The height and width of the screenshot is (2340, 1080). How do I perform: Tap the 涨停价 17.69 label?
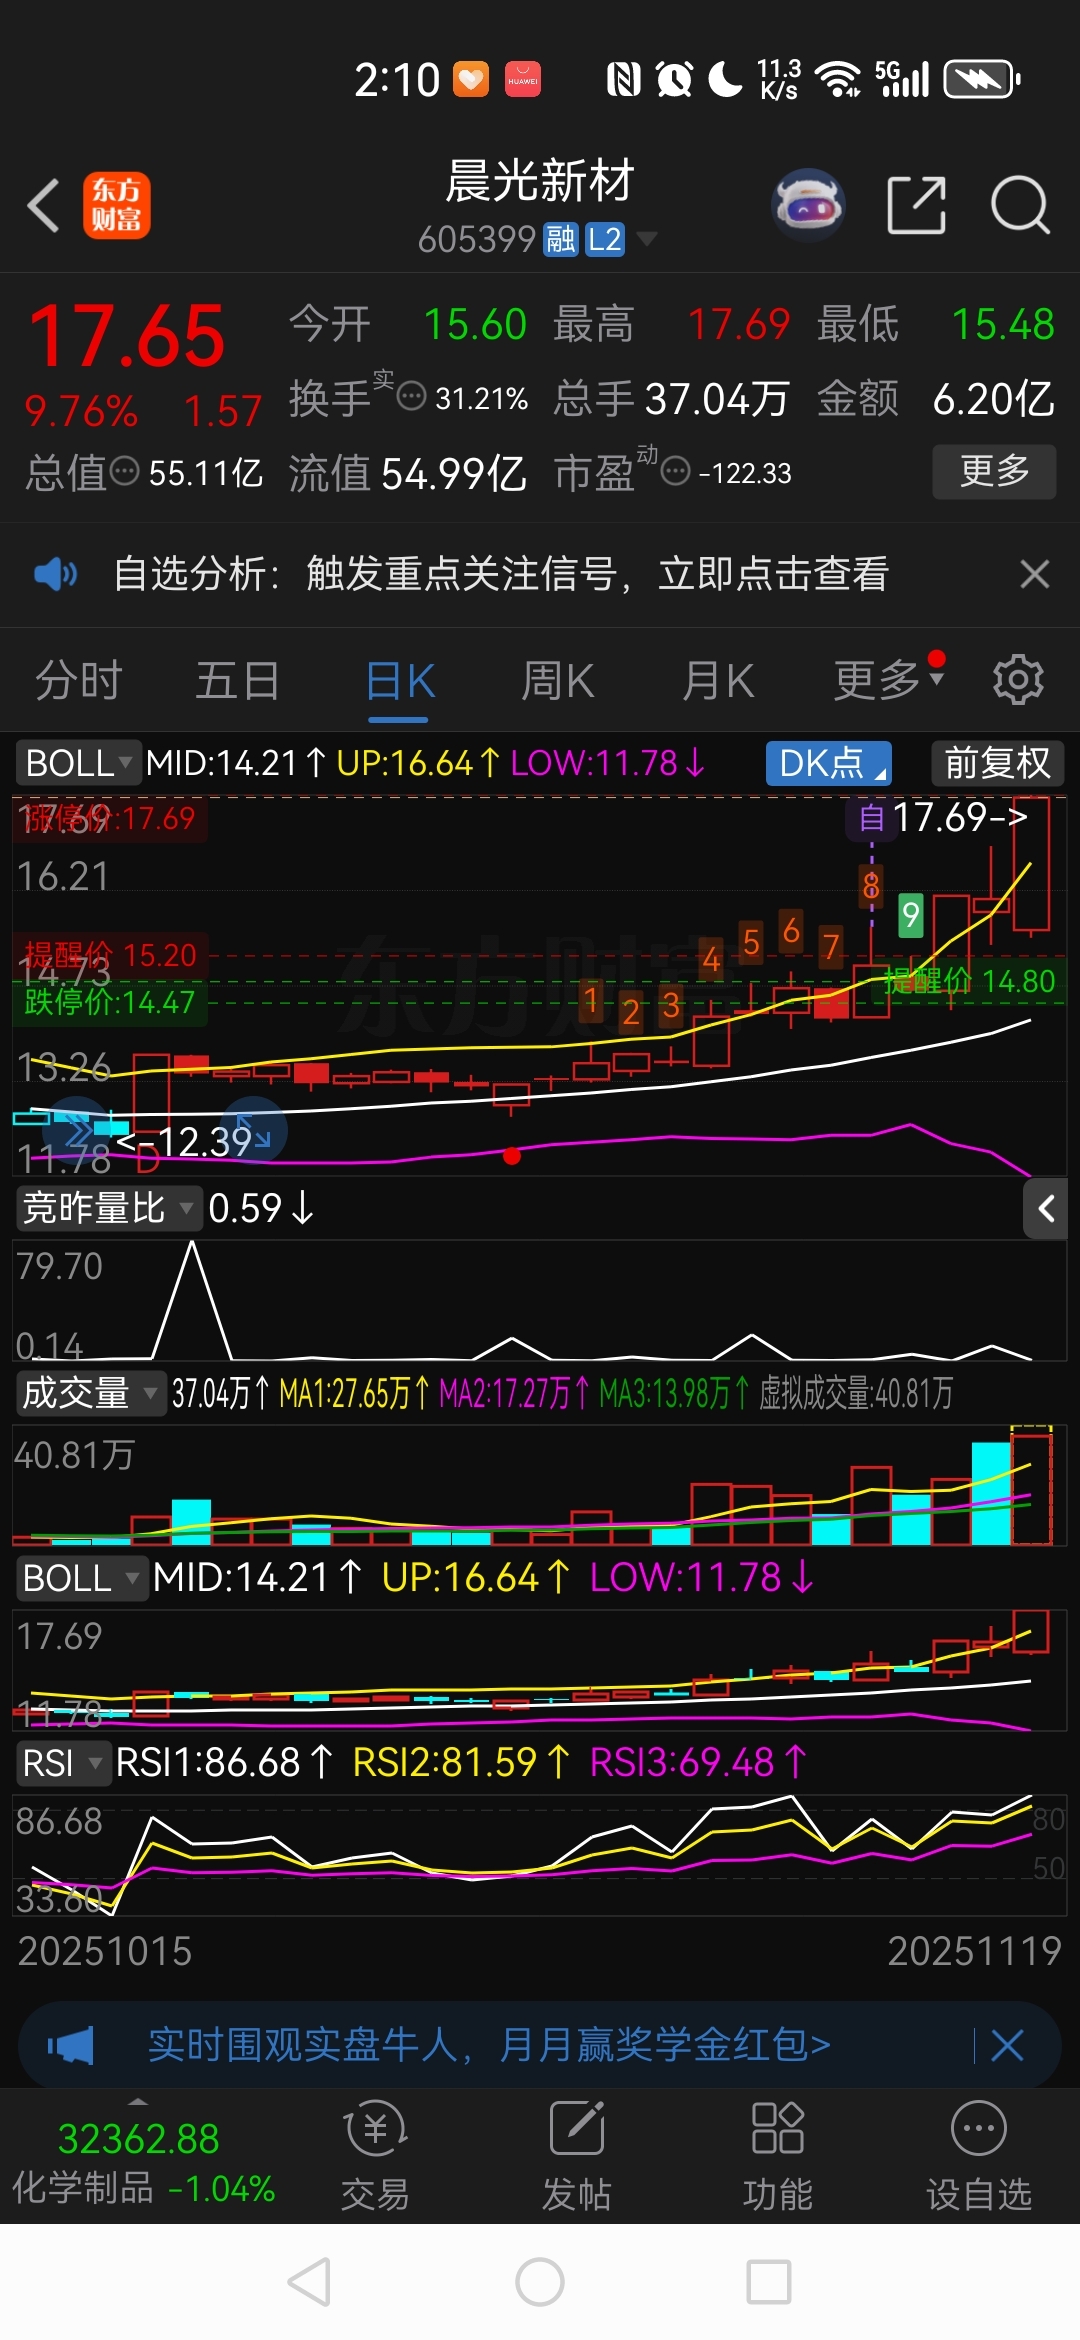coord(110,819)
